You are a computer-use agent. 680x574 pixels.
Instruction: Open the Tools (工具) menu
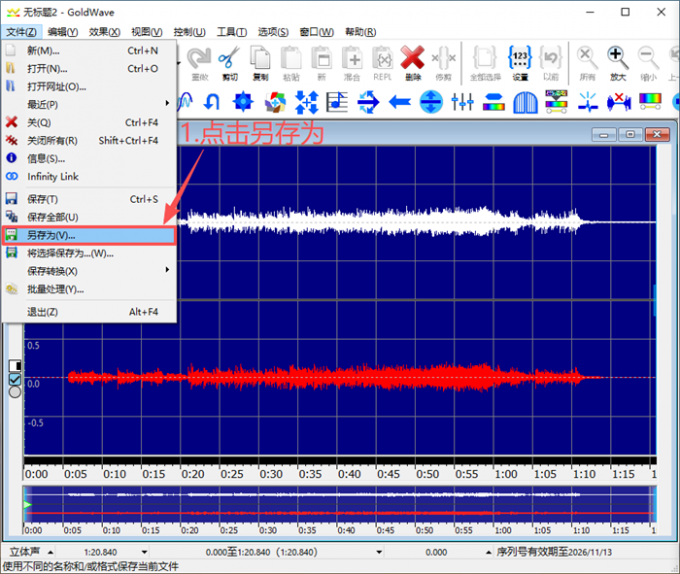point(232,32)
